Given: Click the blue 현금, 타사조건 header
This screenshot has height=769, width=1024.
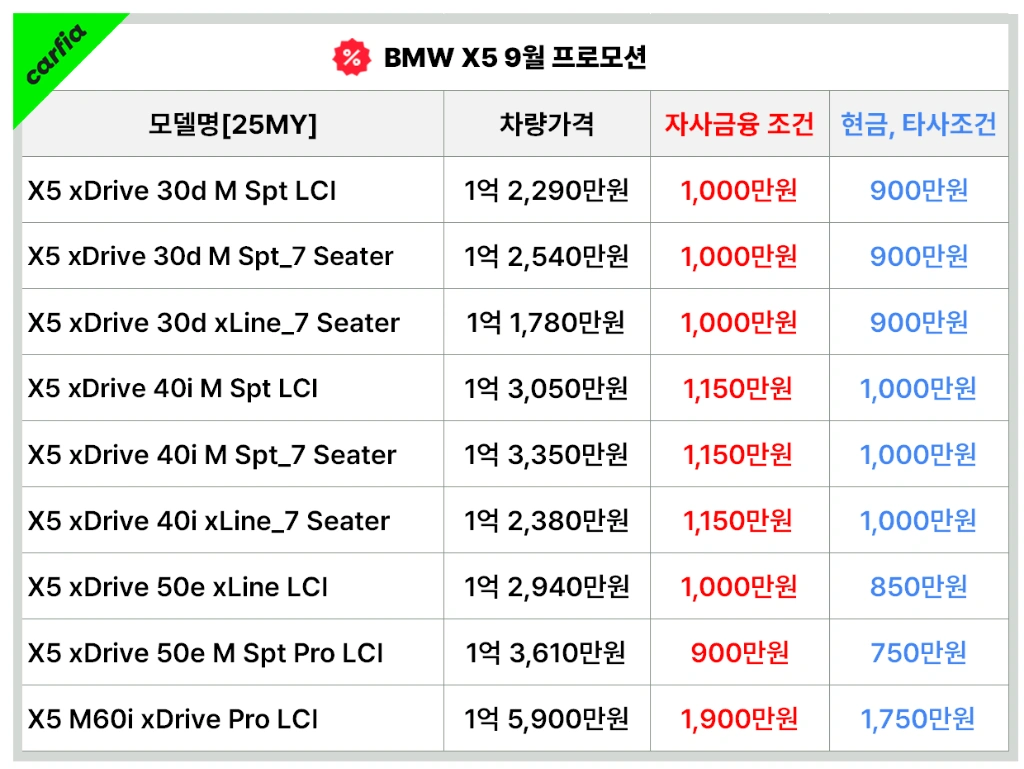Looking at the screenshot, I should 918,124.
